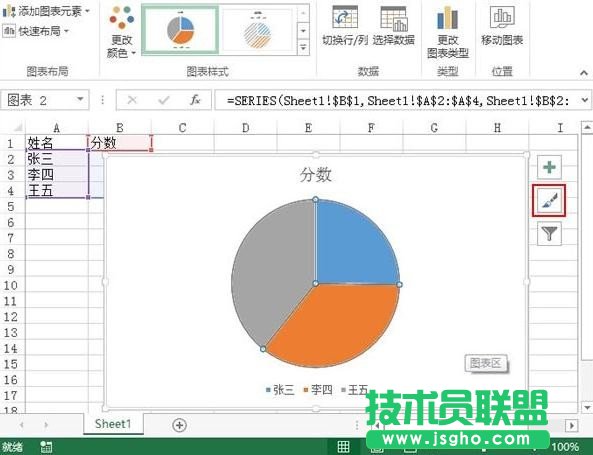Expand the chart styles gallery
593x455 pixels.
click(x=303, y=48)
